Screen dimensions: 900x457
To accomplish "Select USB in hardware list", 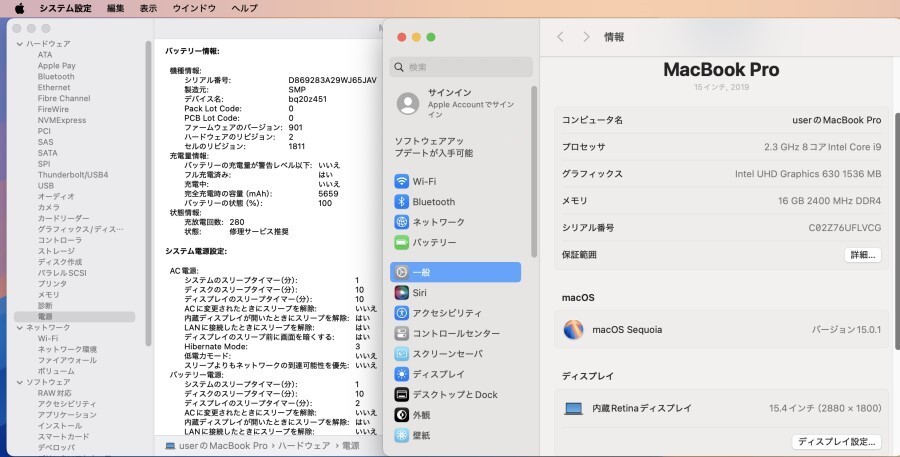I will pos(45,185).
